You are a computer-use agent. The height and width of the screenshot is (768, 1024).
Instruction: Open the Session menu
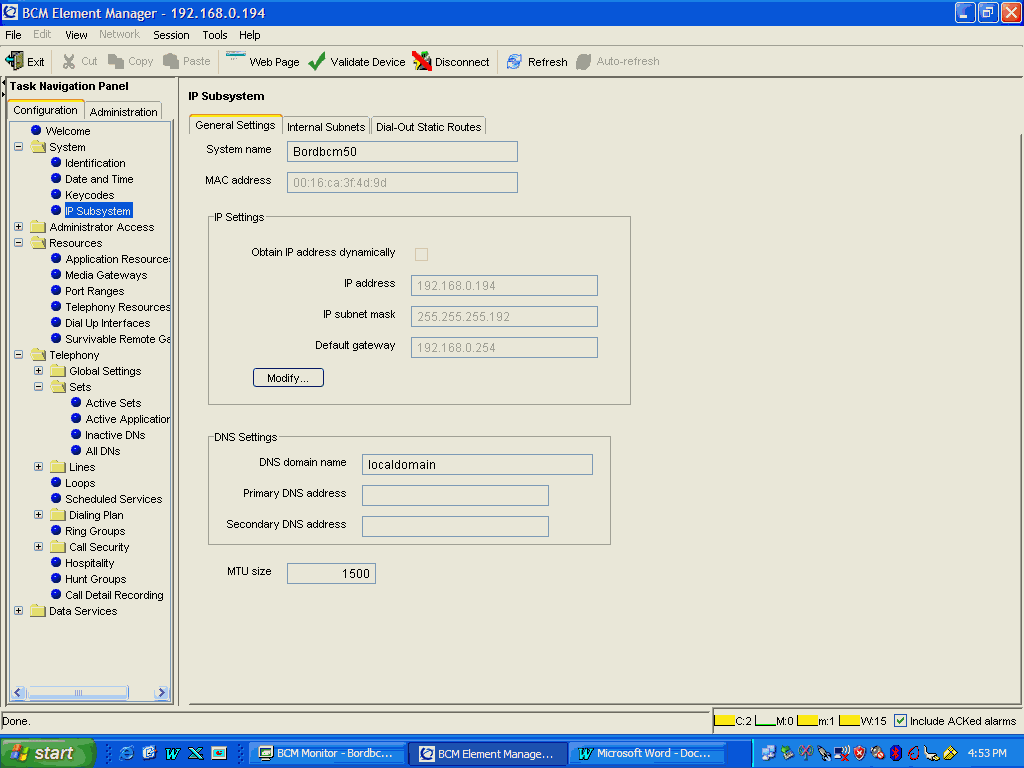tap(171, 35)
